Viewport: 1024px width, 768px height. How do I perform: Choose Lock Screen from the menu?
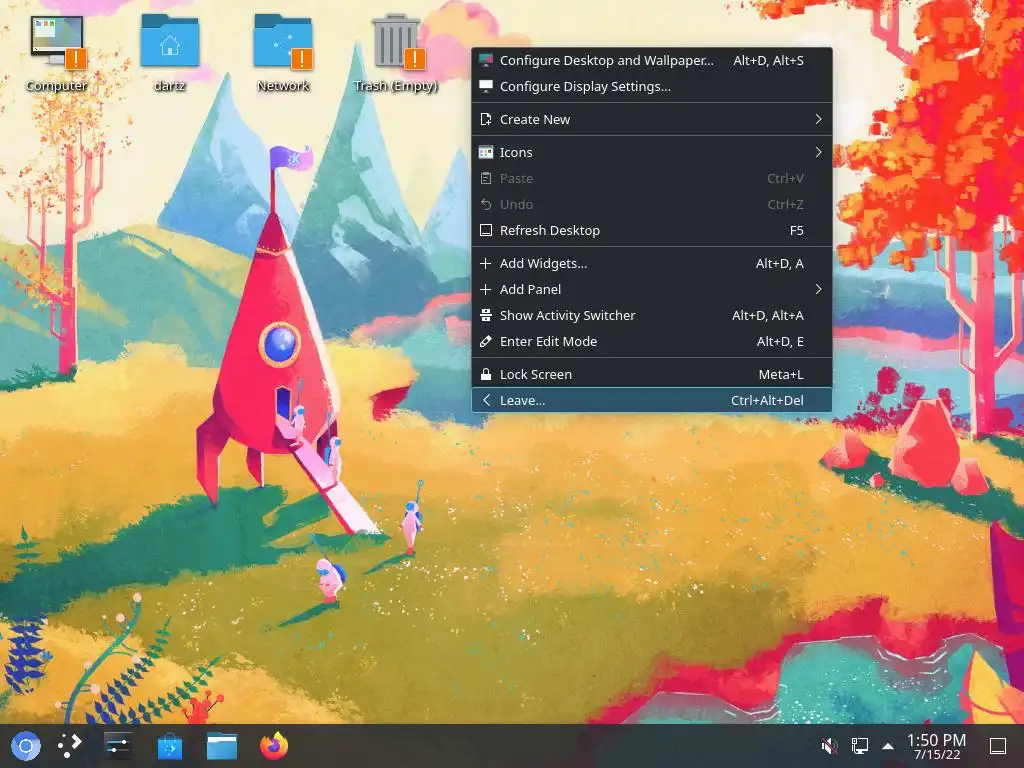[x=651, y=374]
